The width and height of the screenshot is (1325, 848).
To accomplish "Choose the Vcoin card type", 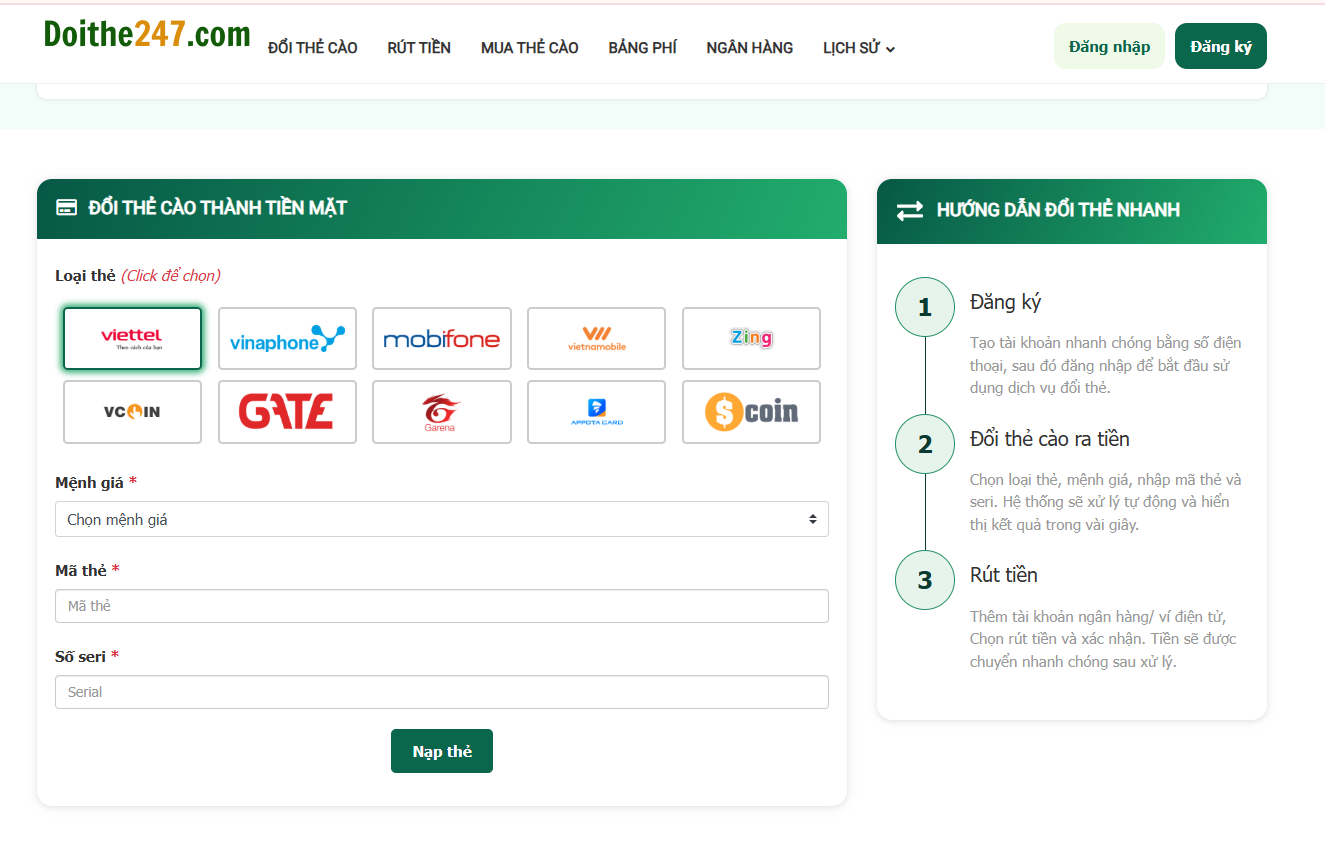I will coord(132,412).
